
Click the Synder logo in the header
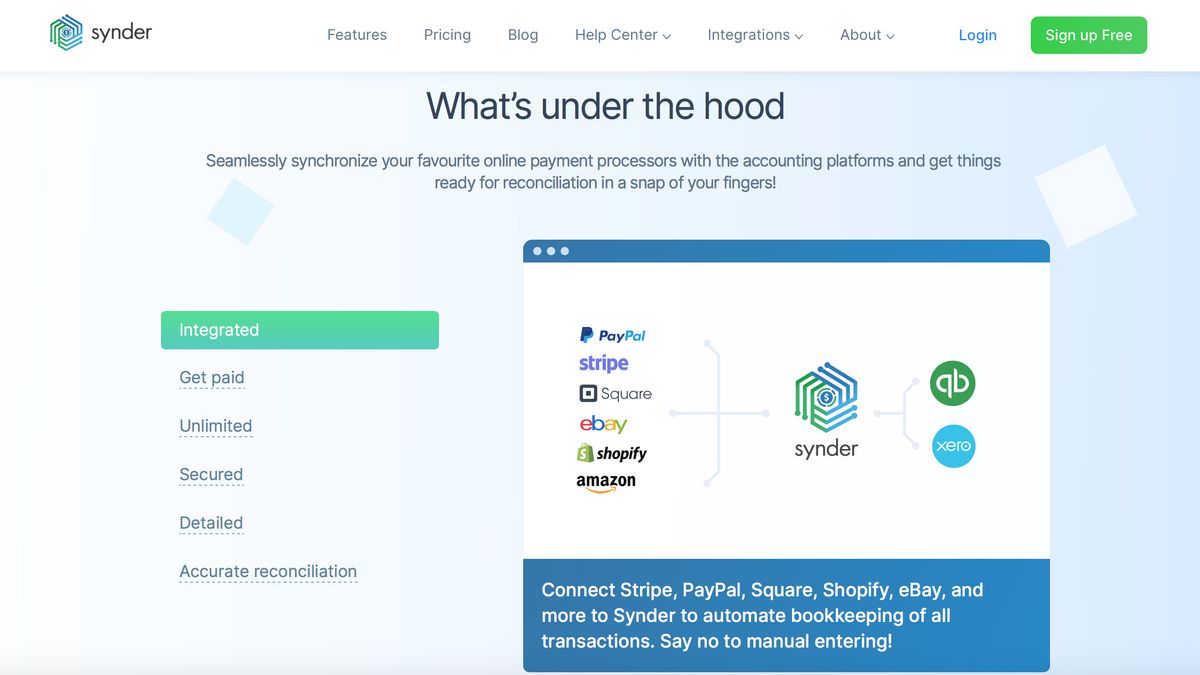(x=100, y=32)
